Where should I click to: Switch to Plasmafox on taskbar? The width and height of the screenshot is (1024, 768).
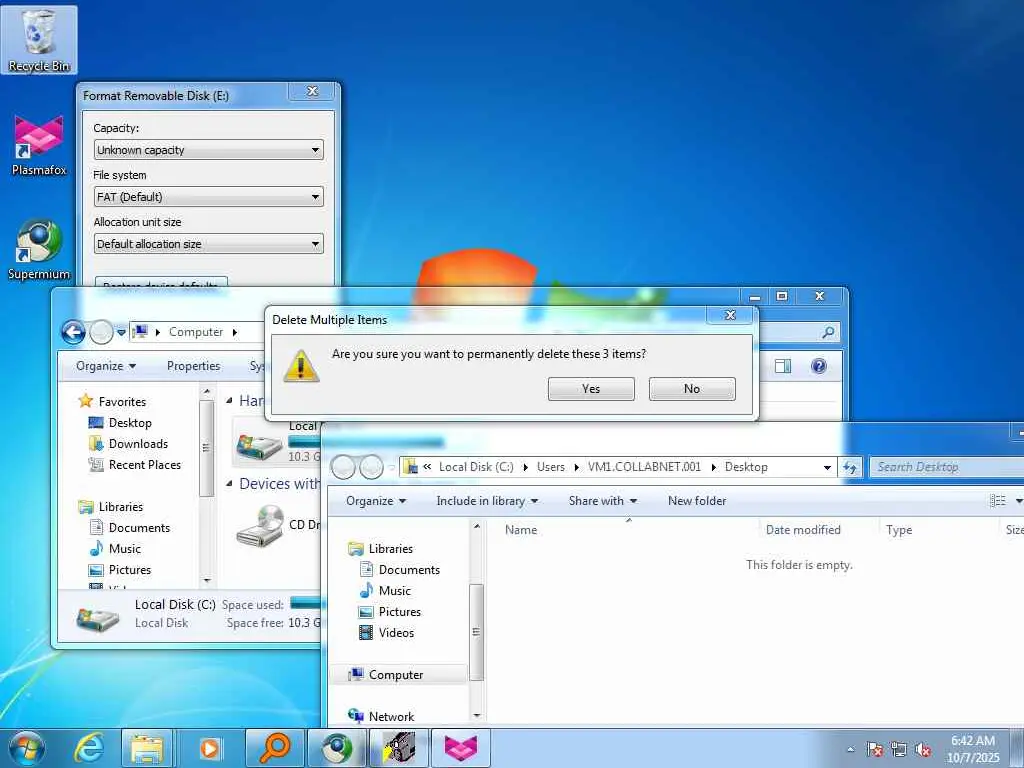[461, 748]
